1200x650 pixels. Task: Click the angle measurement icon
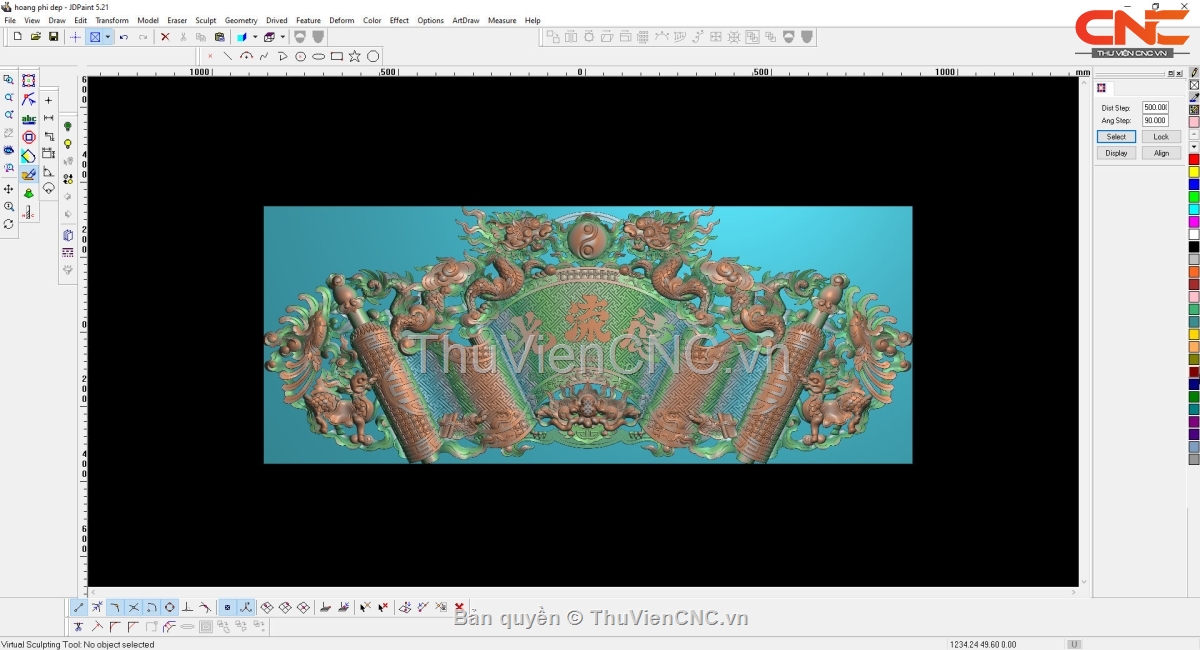(x=48, y=172)
